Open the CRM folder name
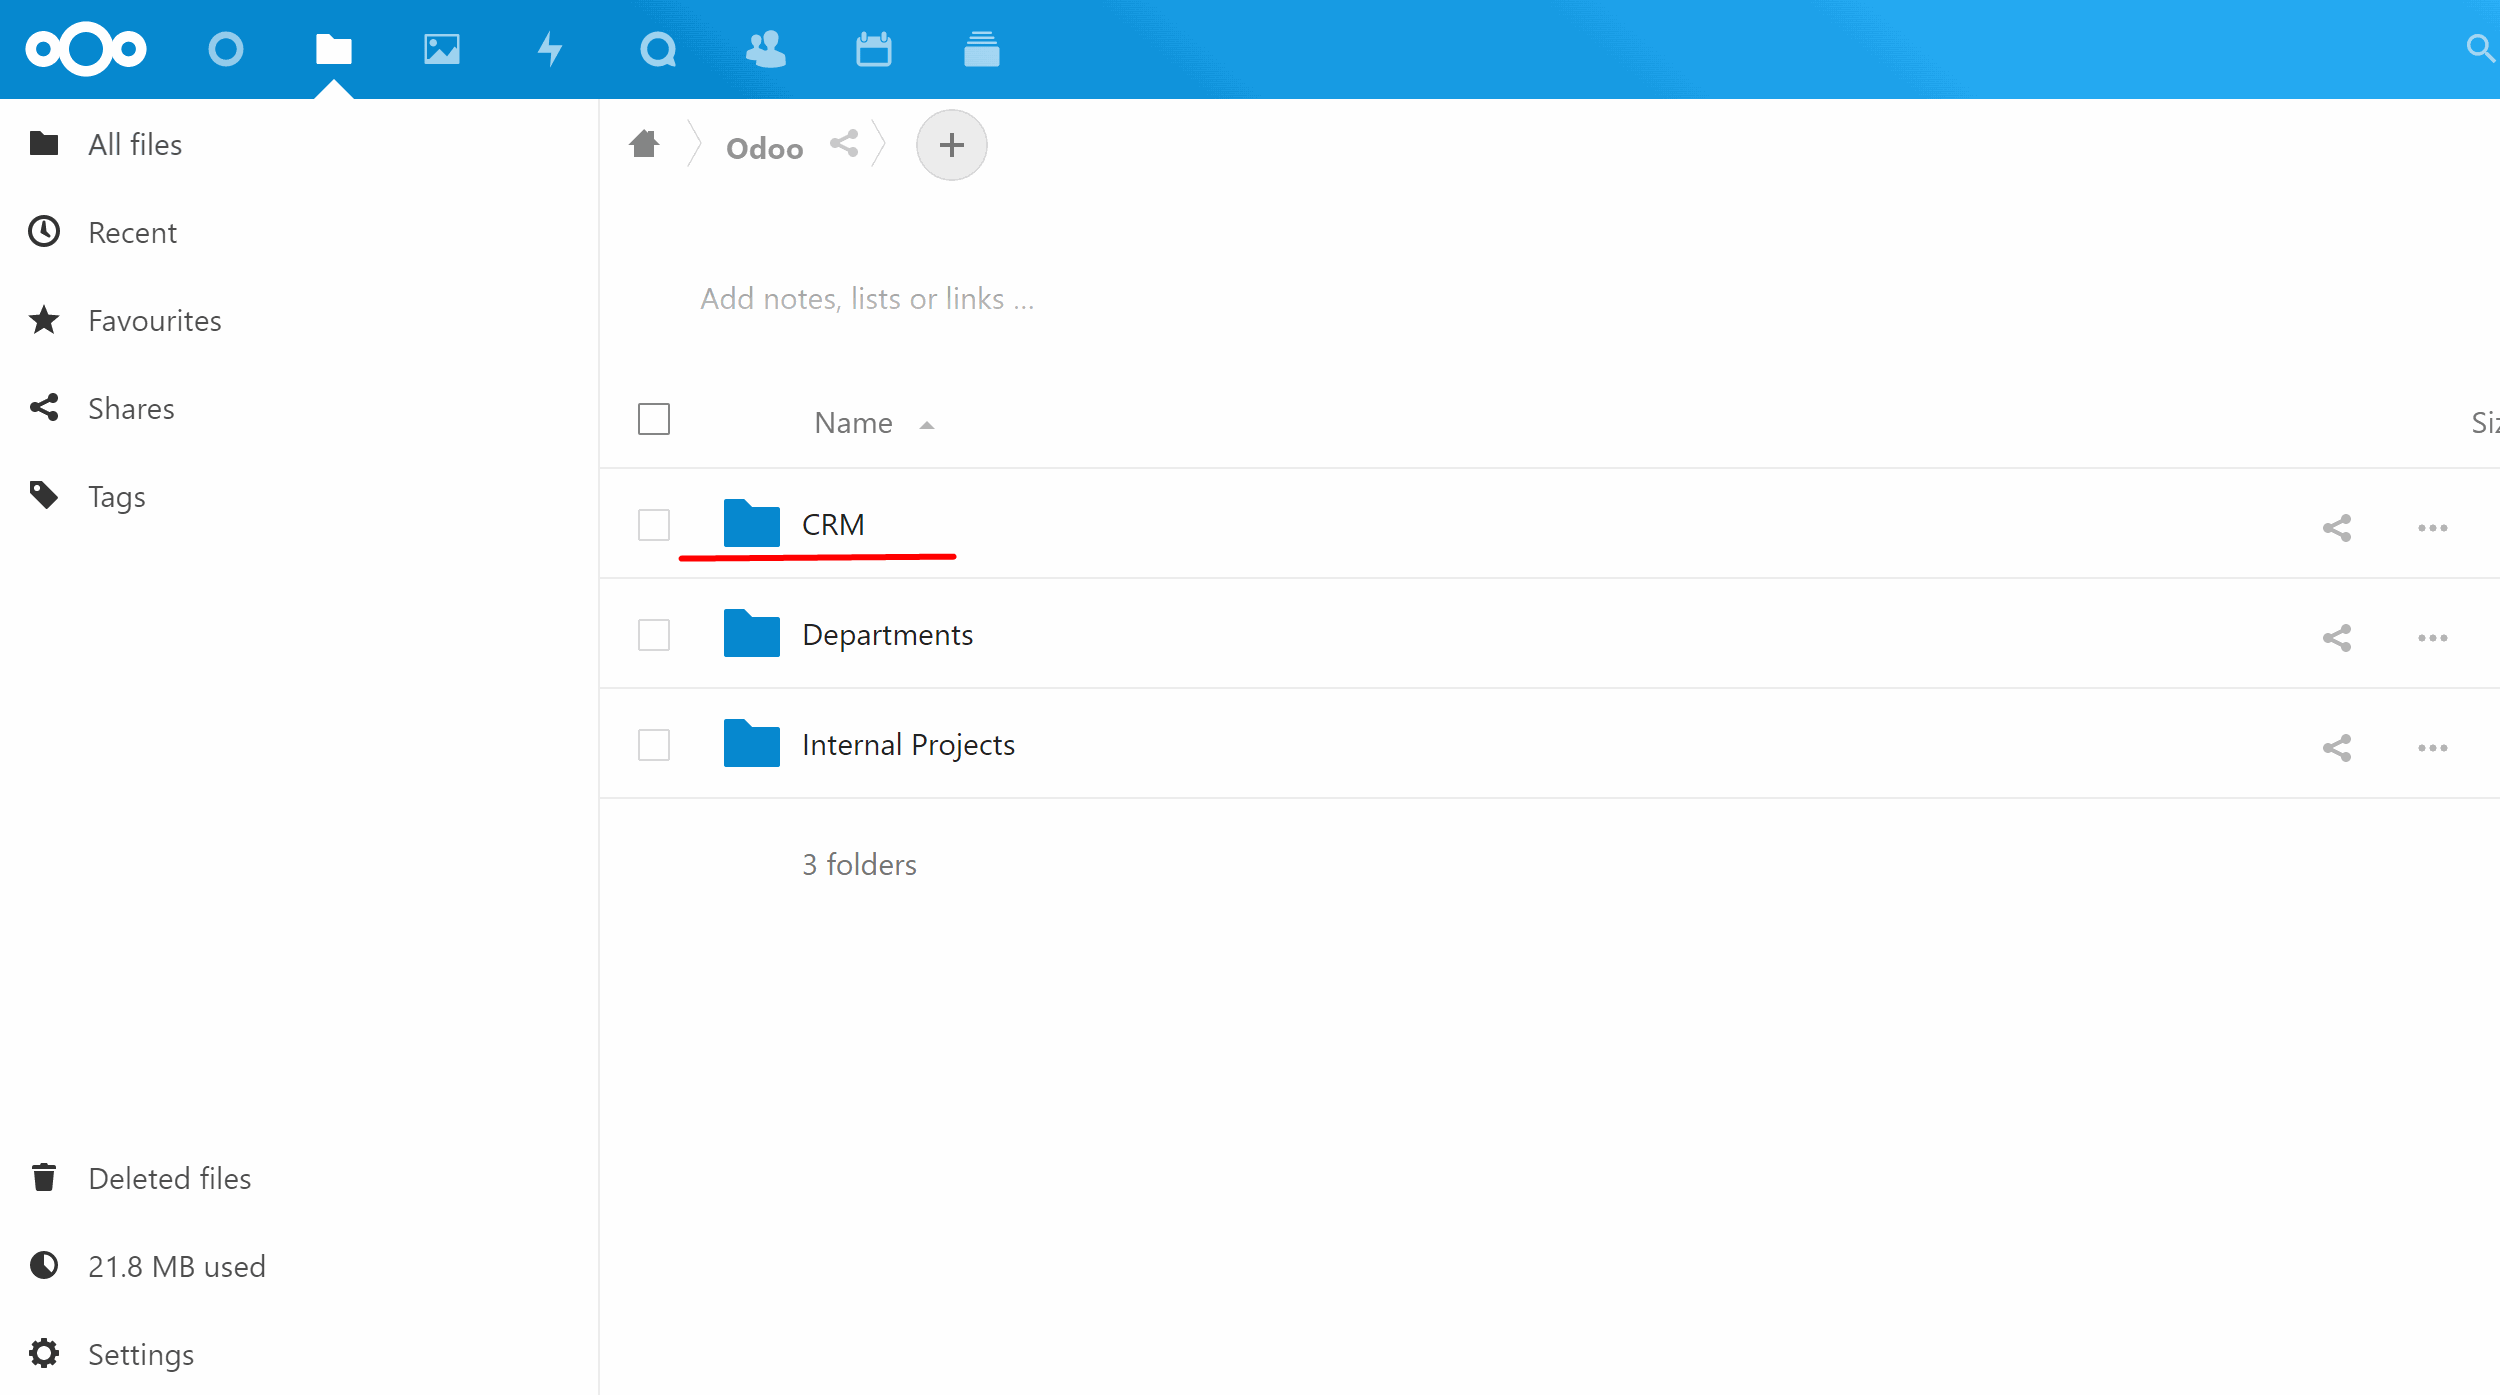 [833, 524]
